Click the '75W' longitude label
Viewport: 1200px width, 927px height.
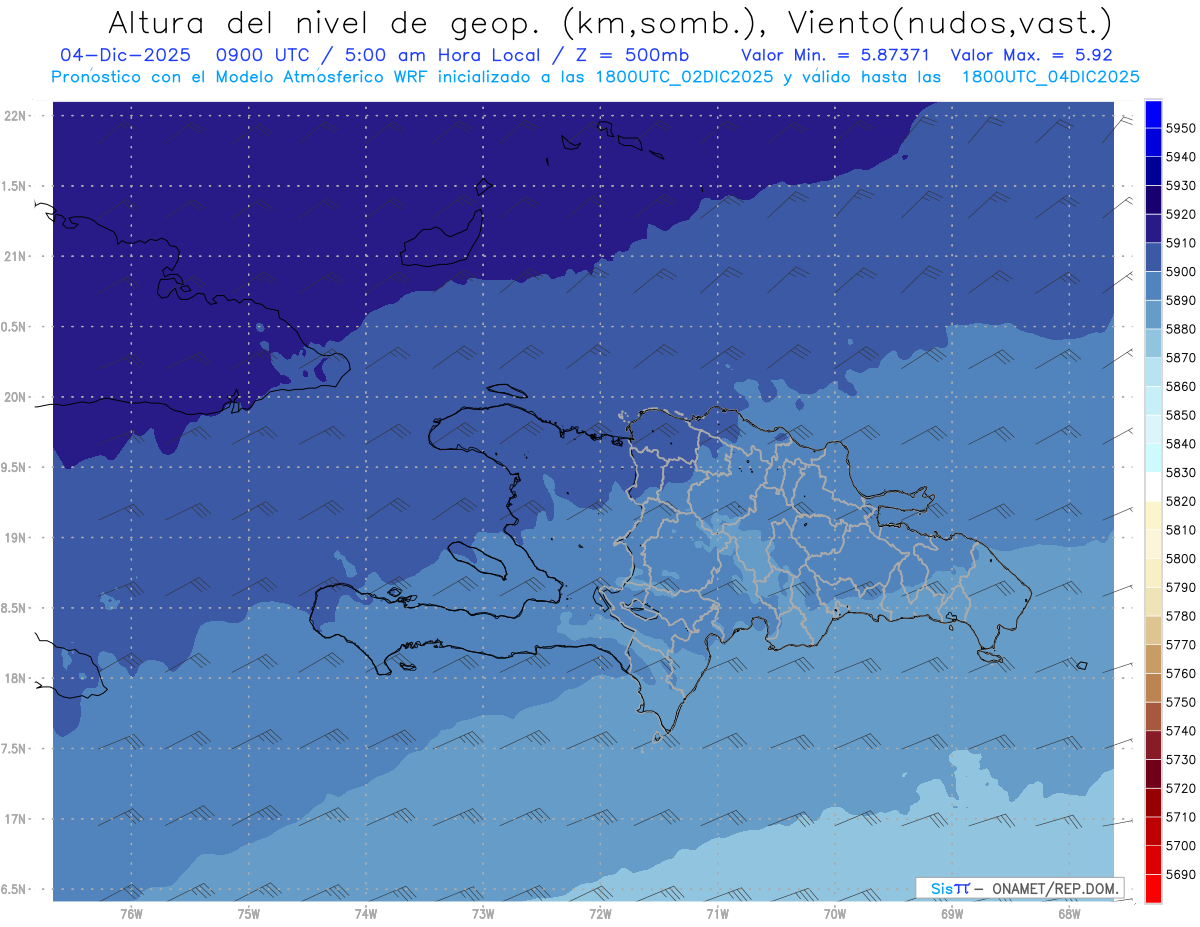click(x=249, y=913)
